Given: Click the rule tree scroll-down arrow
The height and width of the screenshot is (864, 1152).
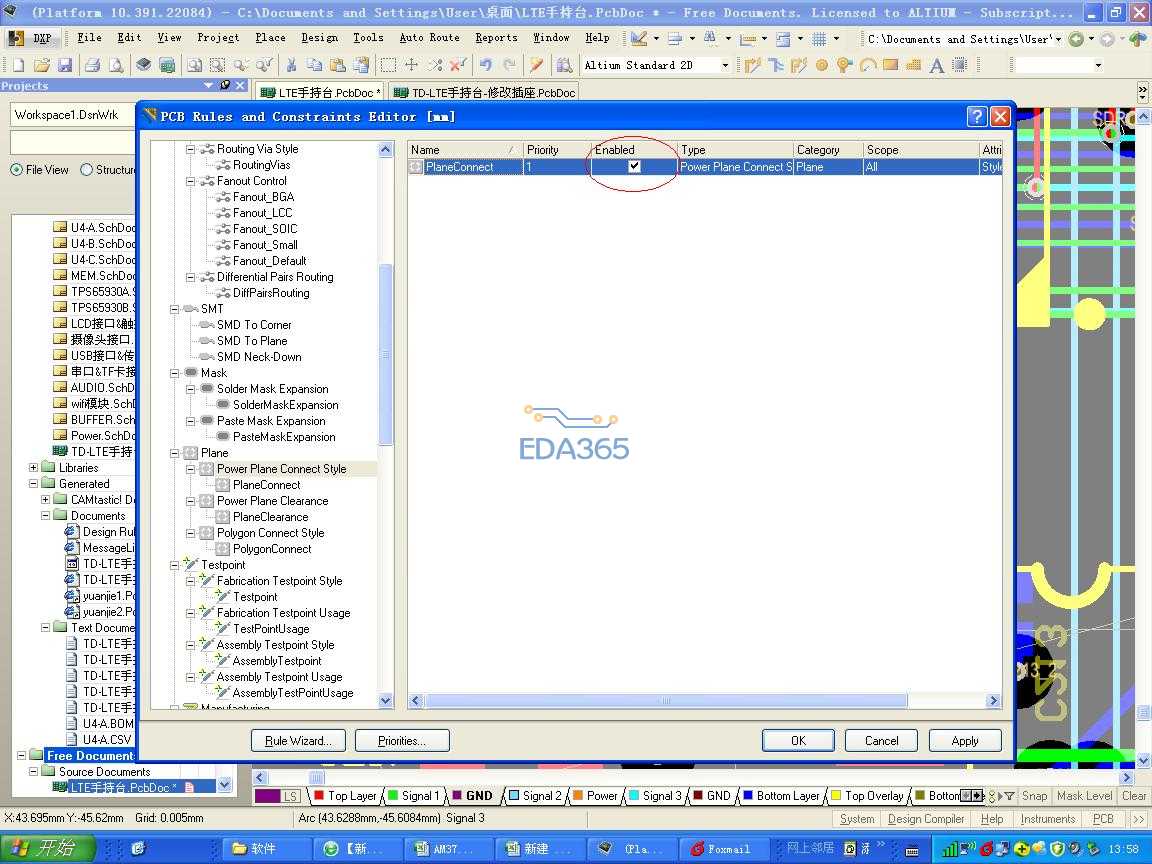Looking at the screenshot, I should [386, 701].
